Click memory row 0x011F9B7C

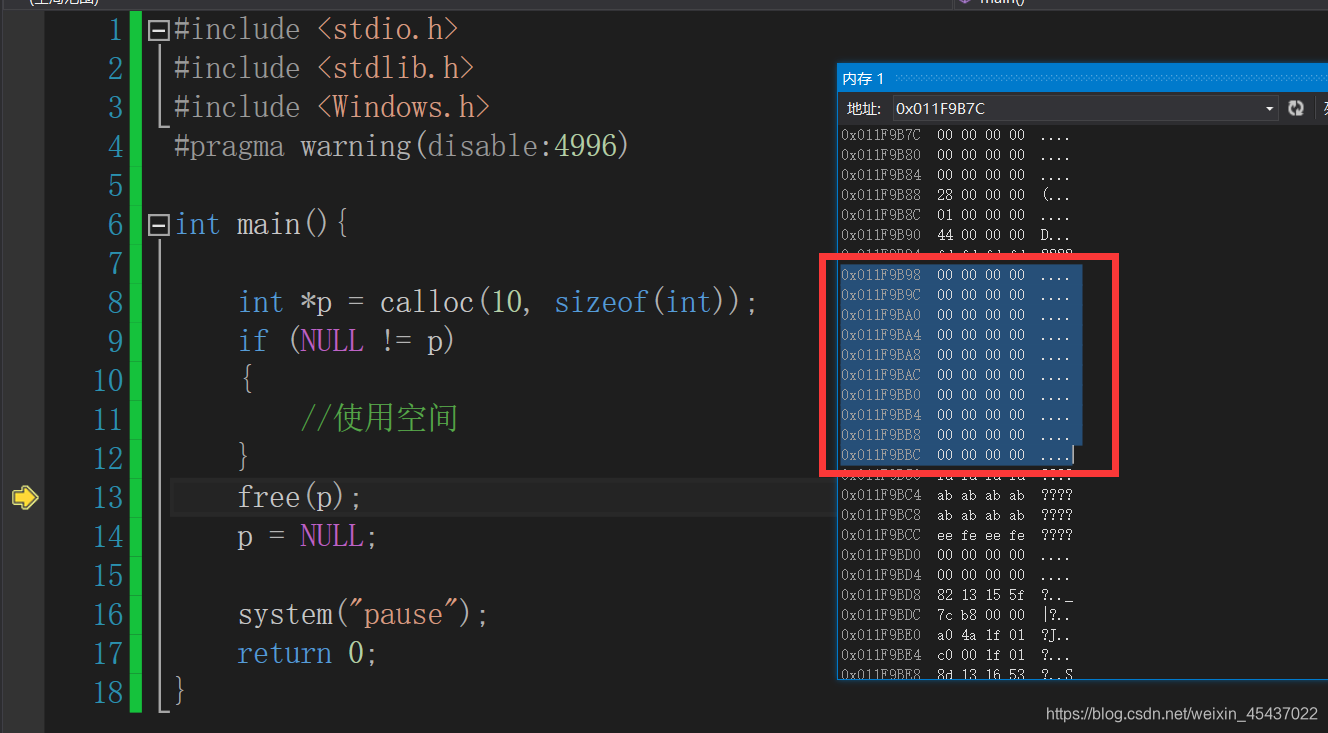(x=955, y=135)
